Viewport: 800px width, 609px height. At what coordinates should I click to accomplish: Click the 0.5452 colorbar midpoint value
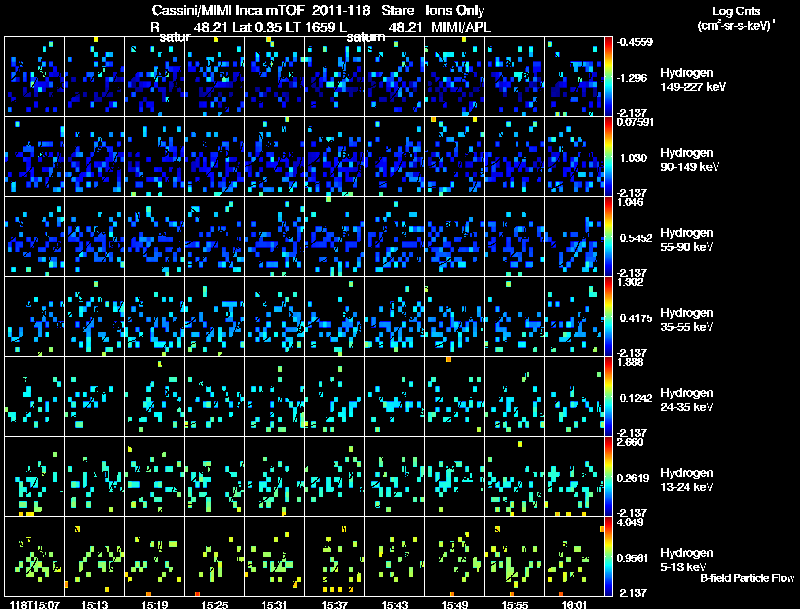[x=636, y=238]
